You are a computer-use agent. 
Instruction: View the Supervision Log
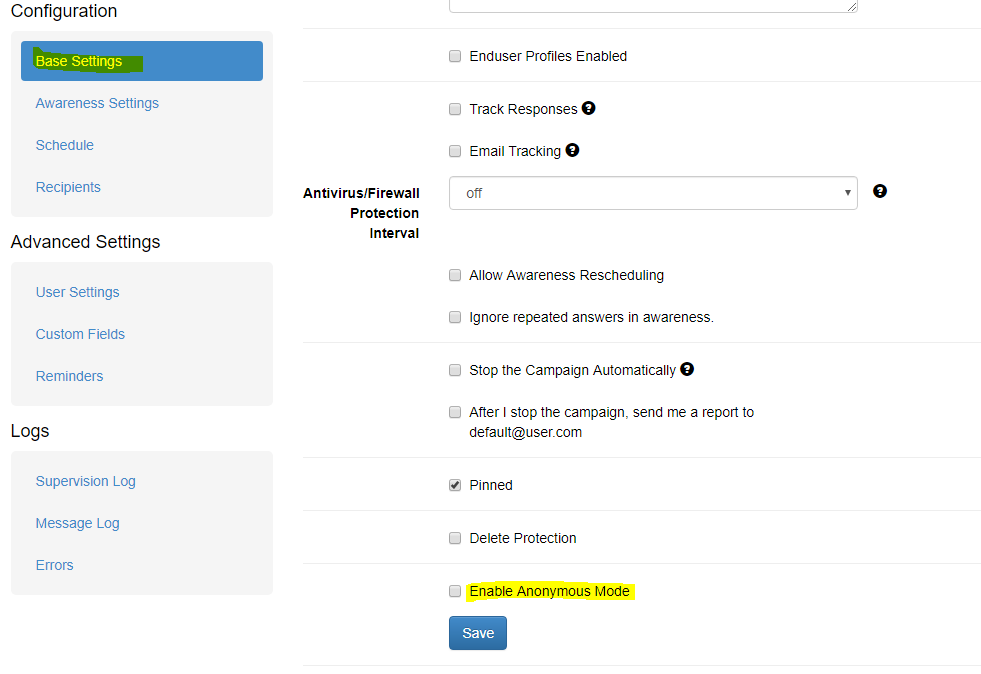[86, 481]
